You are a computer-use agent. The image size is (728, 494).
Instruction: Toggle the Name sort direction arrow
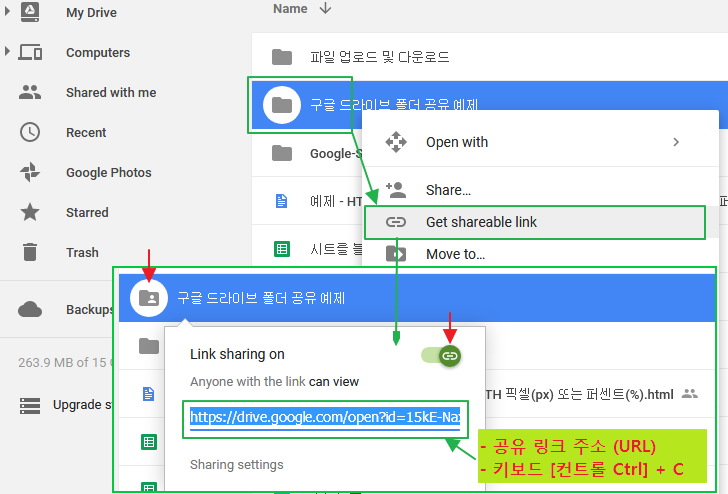point(325,8)
